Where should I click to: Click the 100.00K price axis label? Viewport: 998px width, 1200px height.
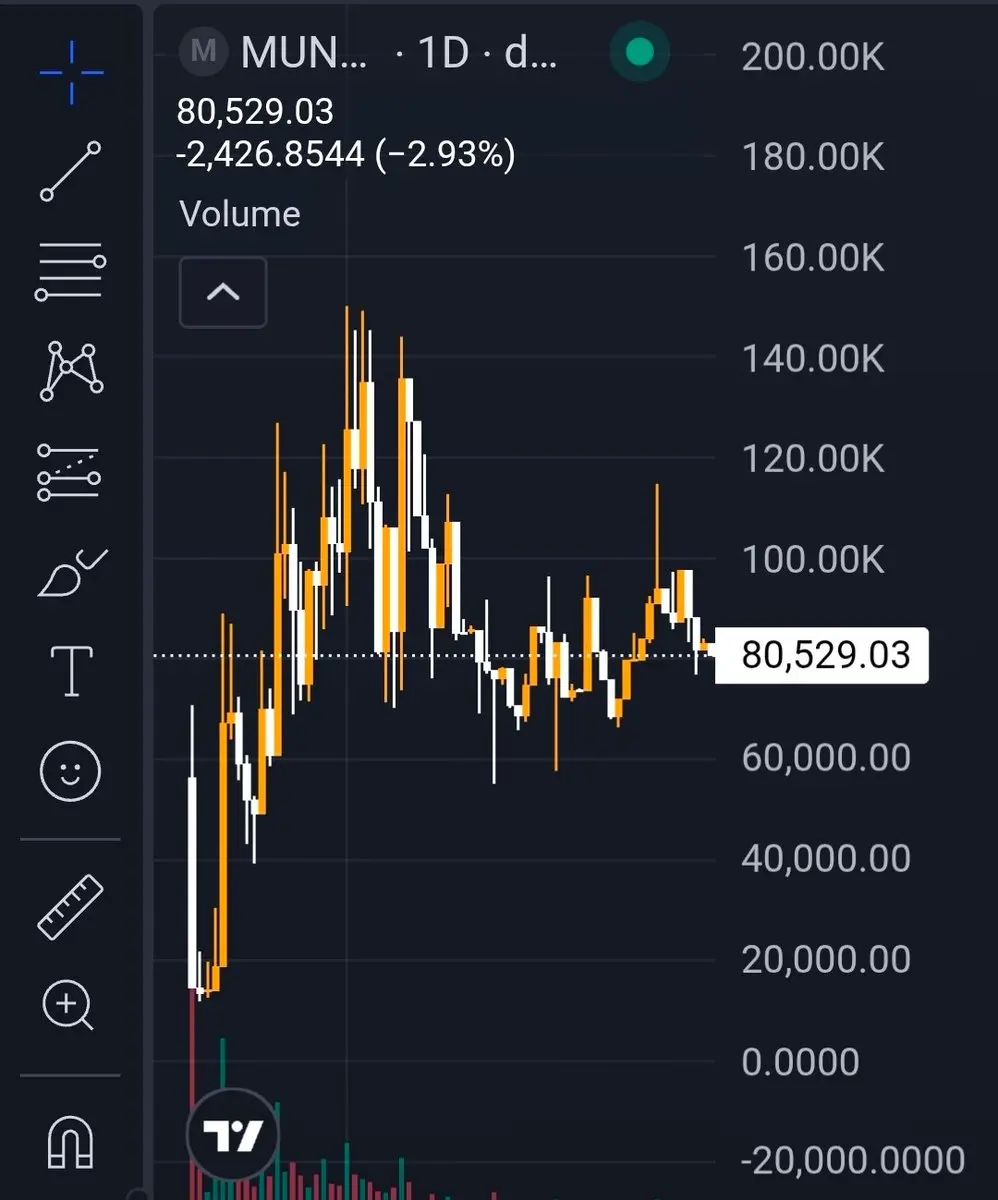[x=814, y=560]
